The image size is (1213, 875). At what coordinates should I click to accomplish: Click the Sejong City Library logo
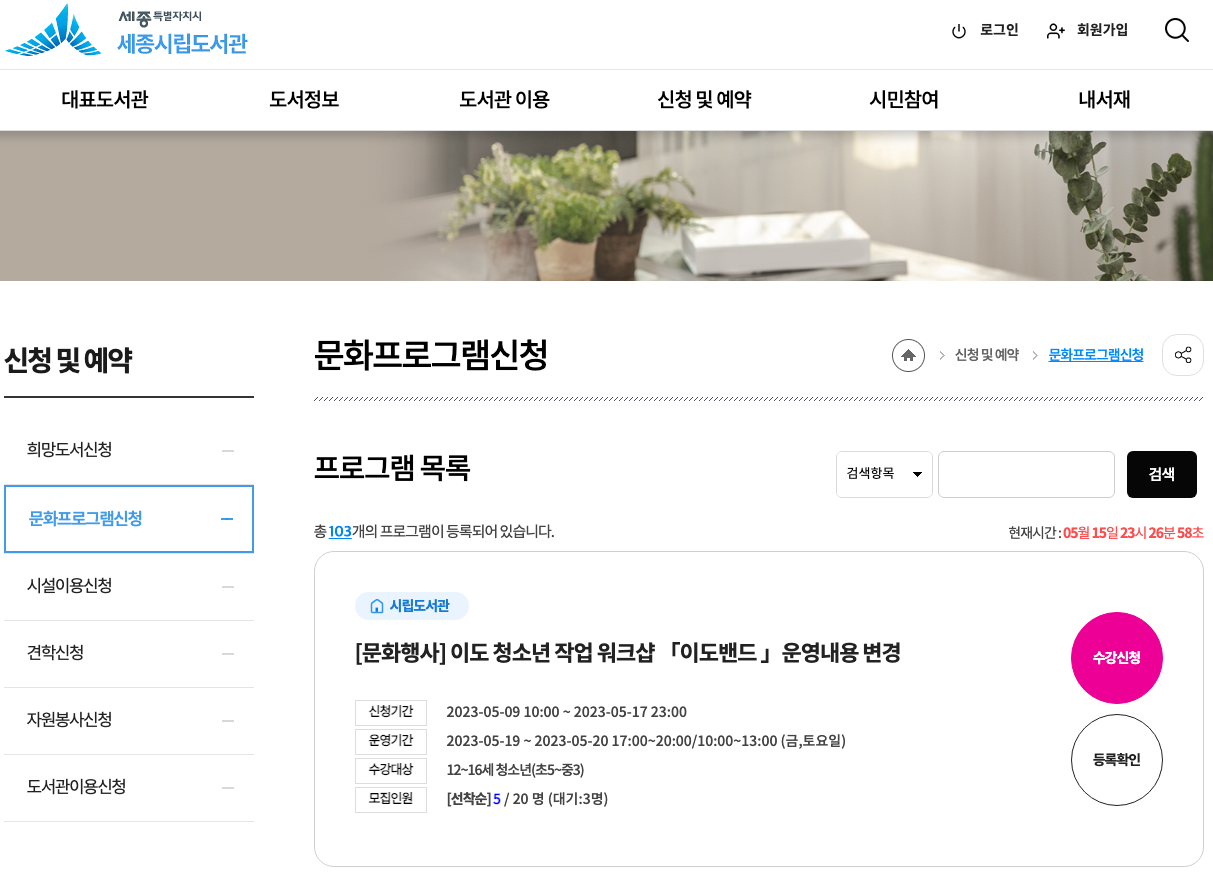pyautogui.click(x=126, y=31)
